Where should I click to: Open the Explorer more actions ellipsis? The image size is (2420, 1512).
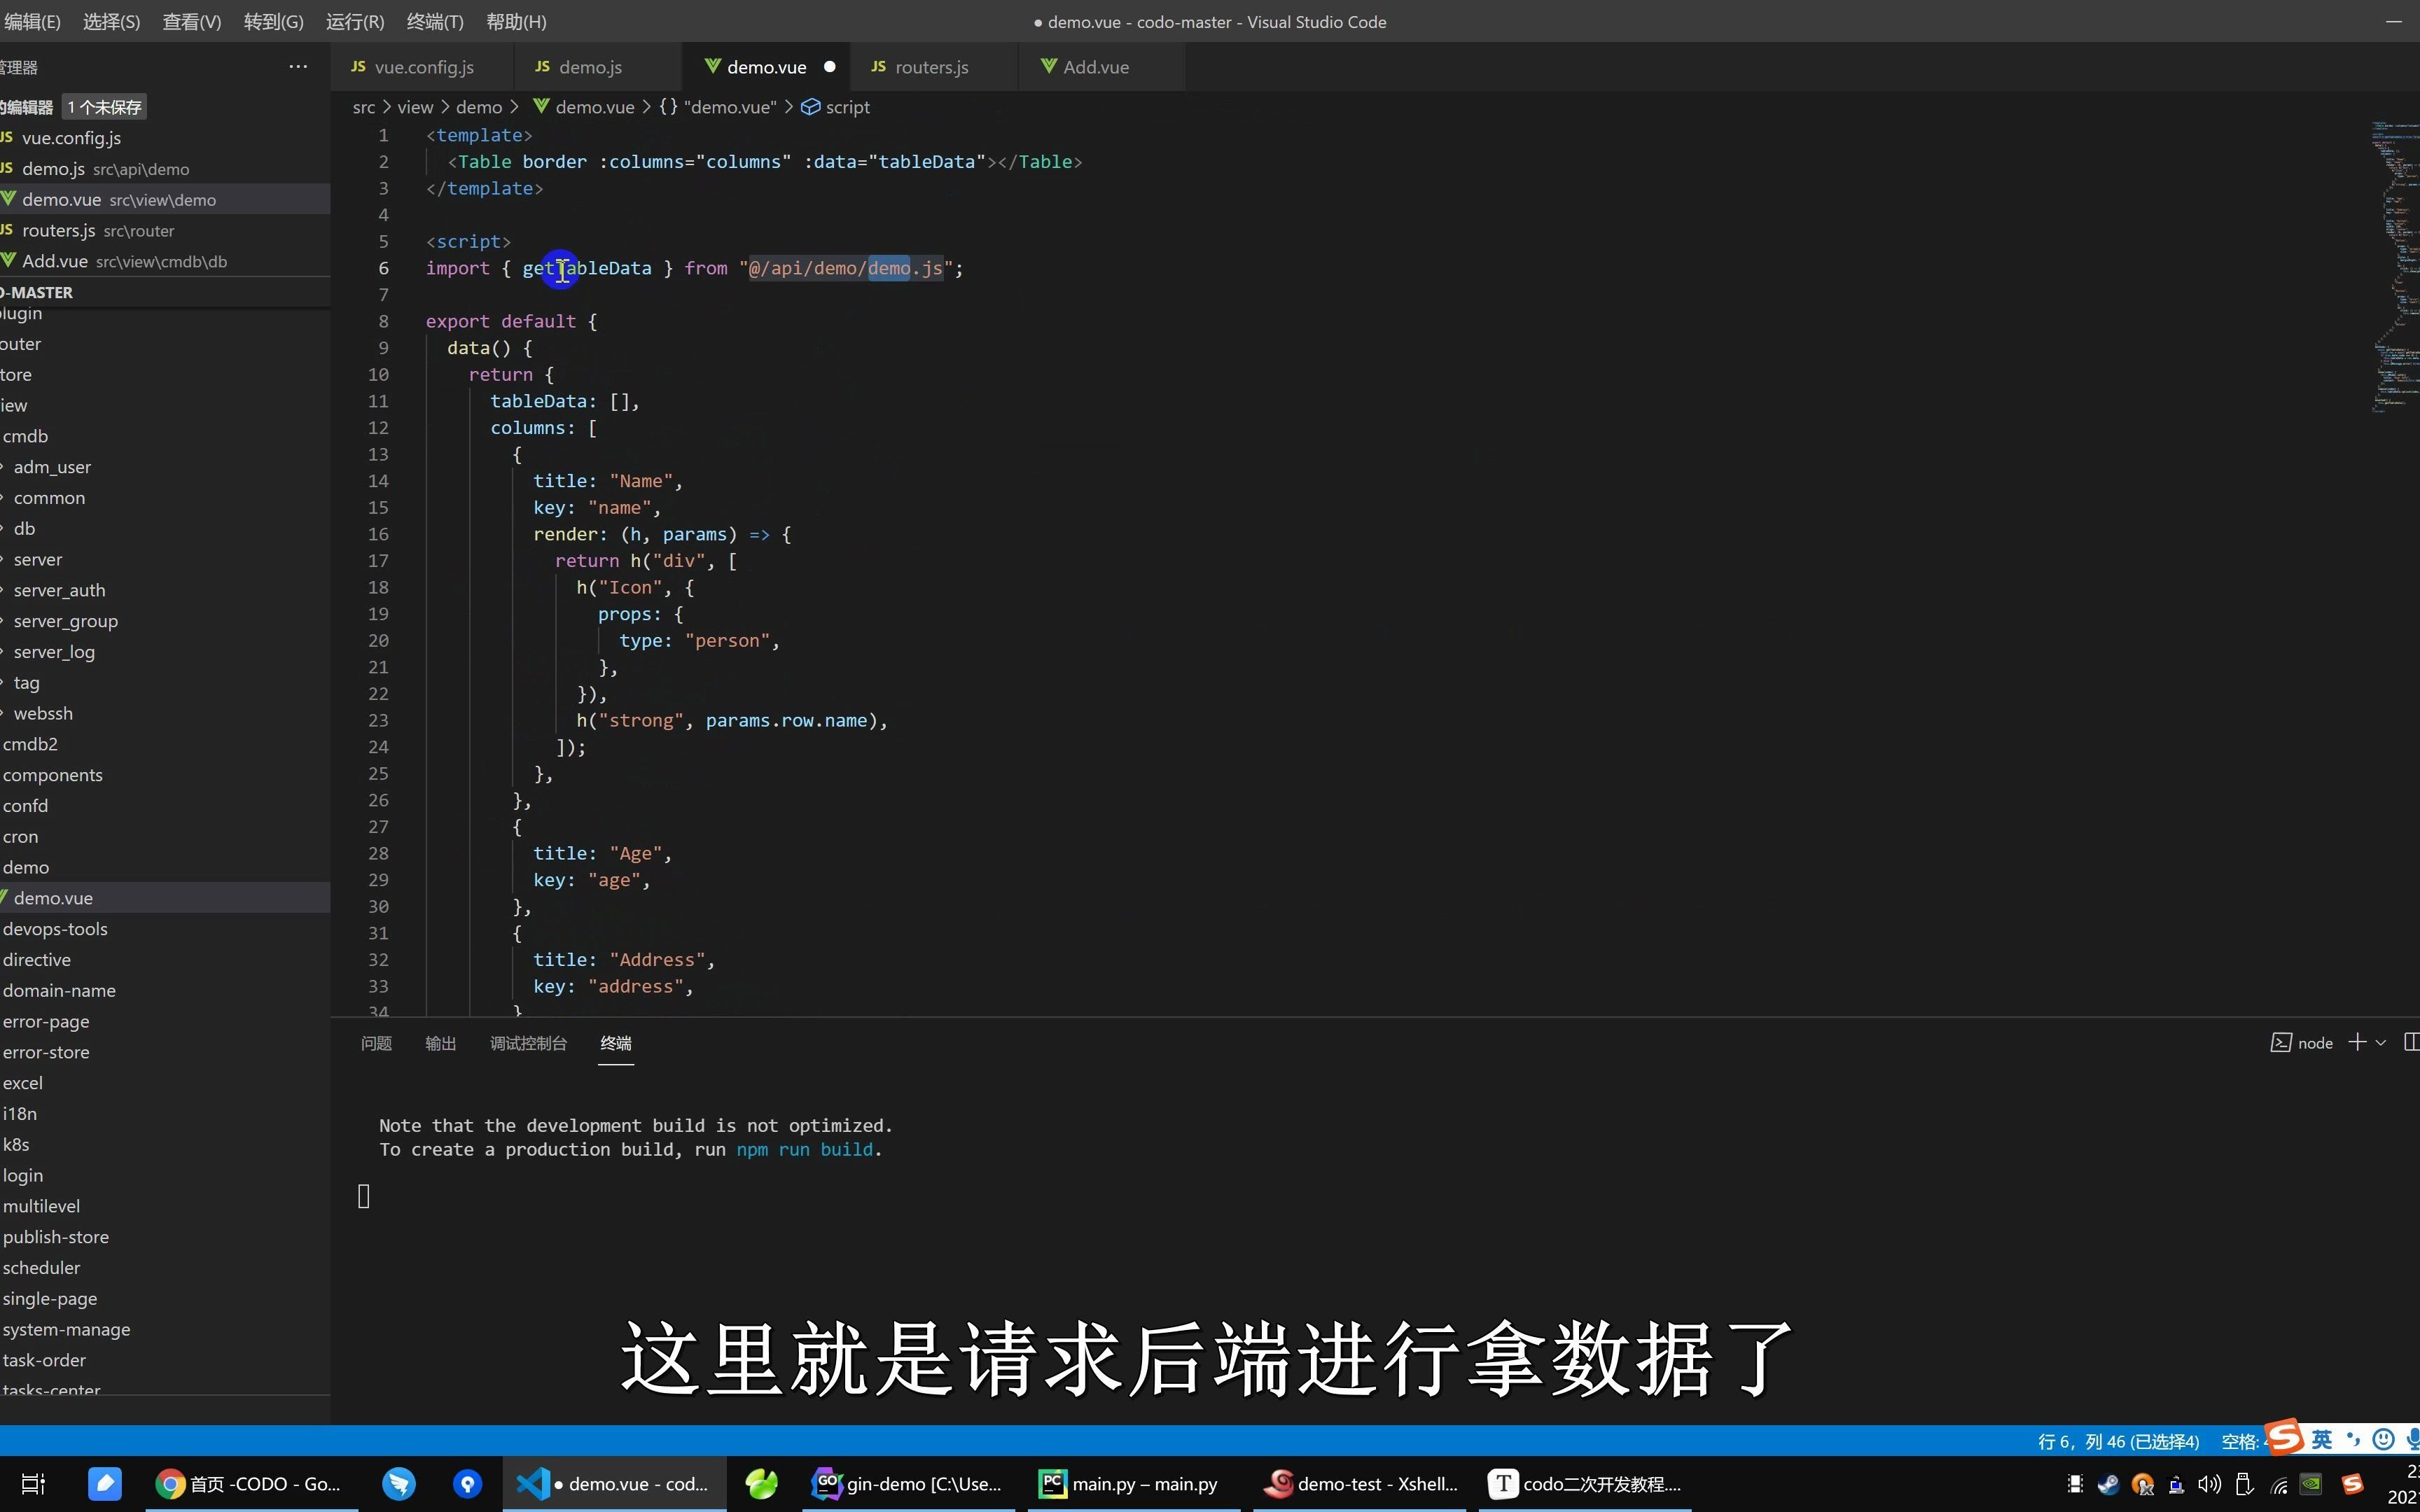(298, 67)
